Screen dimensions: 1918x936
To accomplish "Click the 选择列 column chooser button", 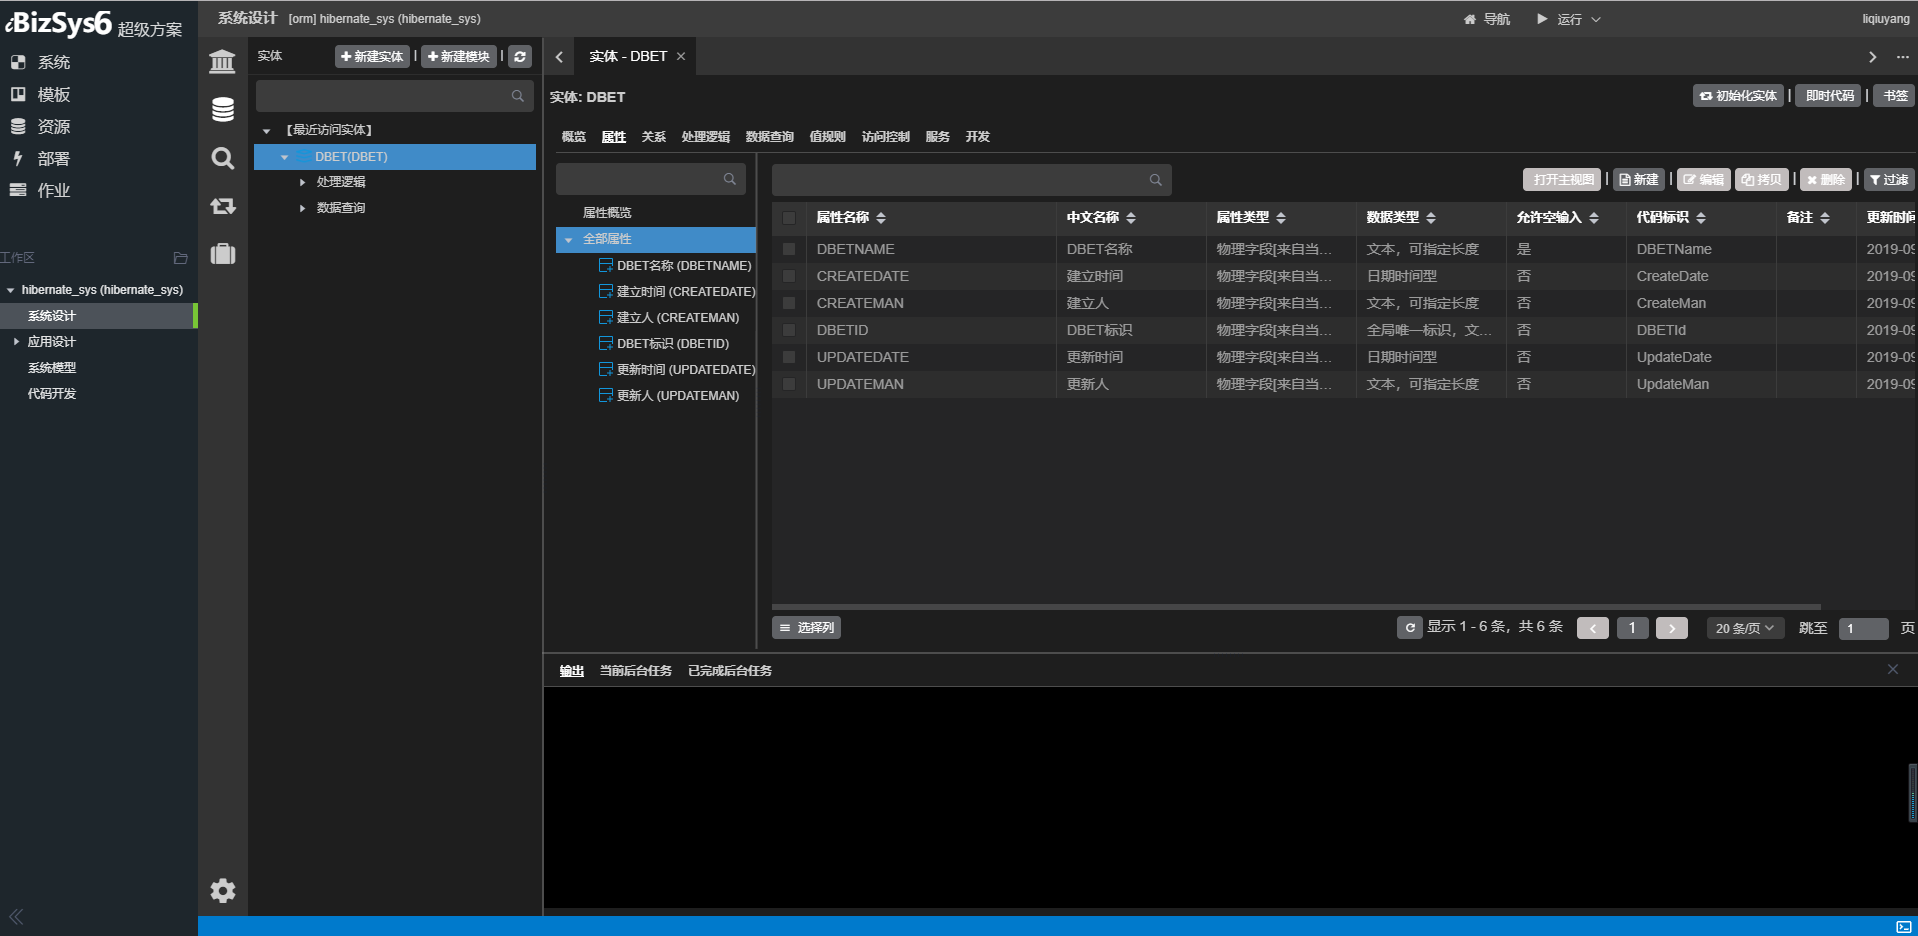I will pyautogui.click(x=806, y=628).
